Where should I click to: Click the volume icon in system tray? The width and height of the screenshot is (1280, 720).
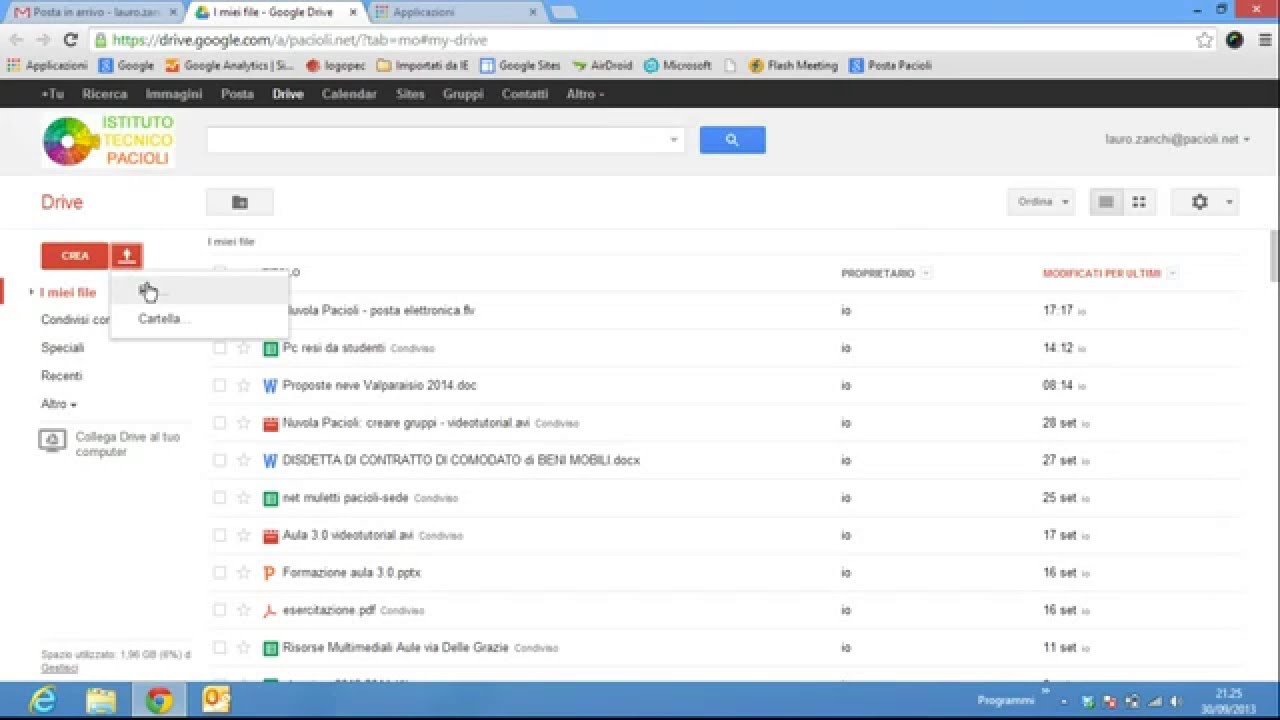point(1176,701)
